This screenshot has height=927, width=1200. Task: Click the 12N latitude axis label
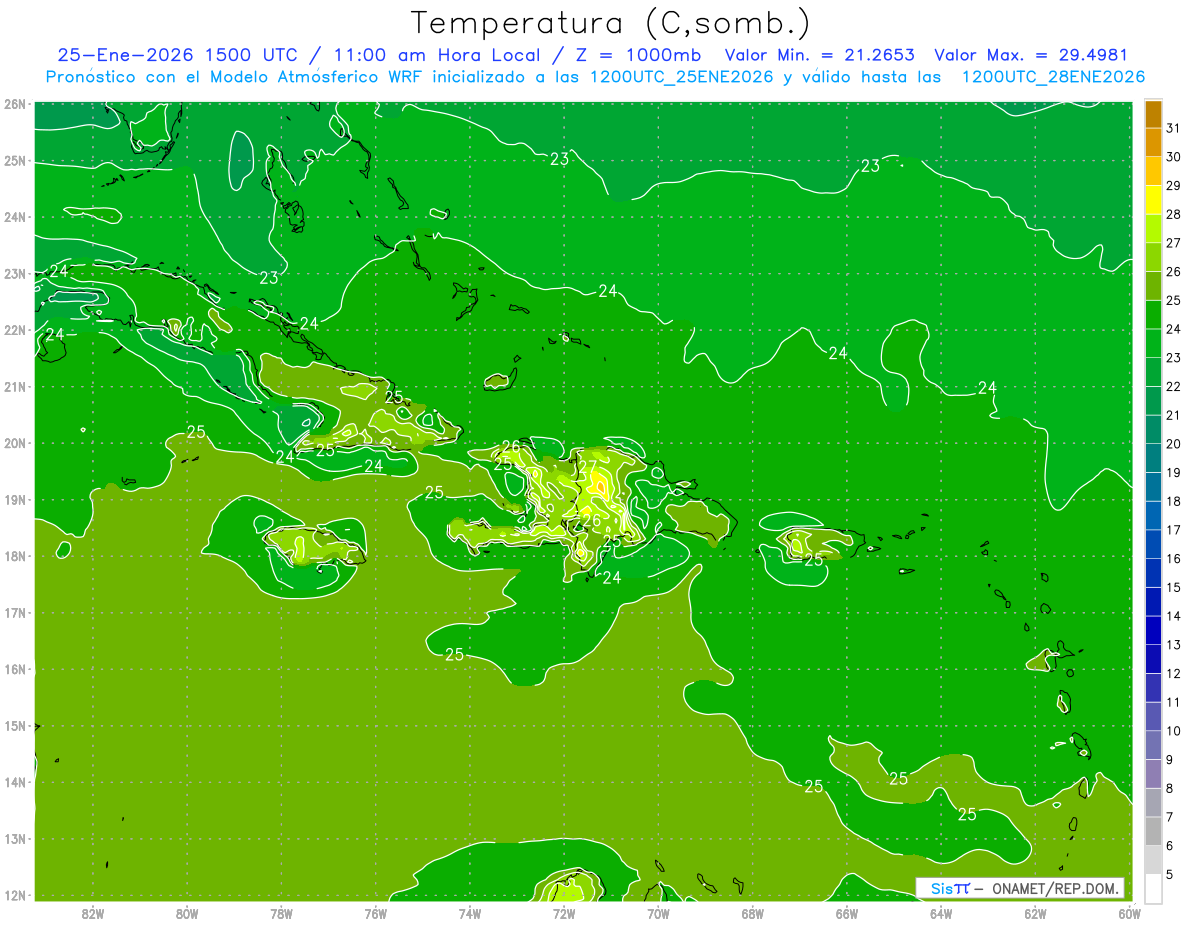tap(14, 895)
